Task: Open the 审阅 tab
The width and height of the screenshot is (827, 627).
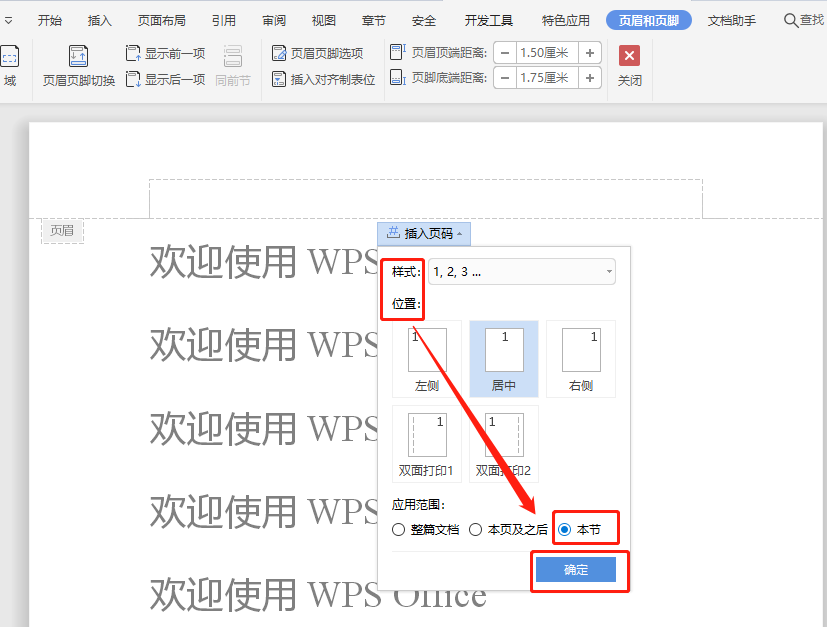Action: 274,21
